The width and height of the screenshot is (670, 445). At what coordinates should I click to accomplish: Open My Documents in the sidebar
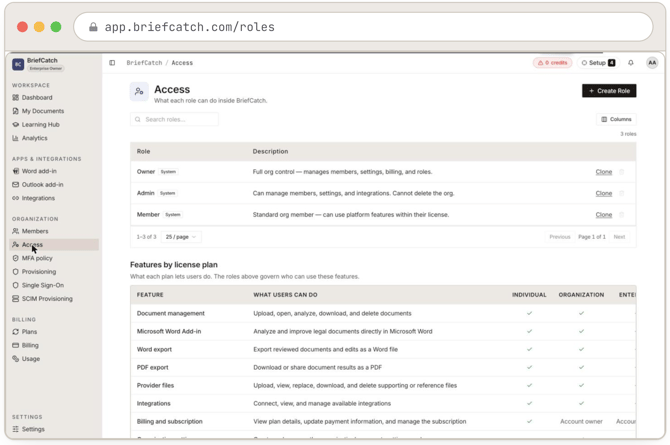38,111
